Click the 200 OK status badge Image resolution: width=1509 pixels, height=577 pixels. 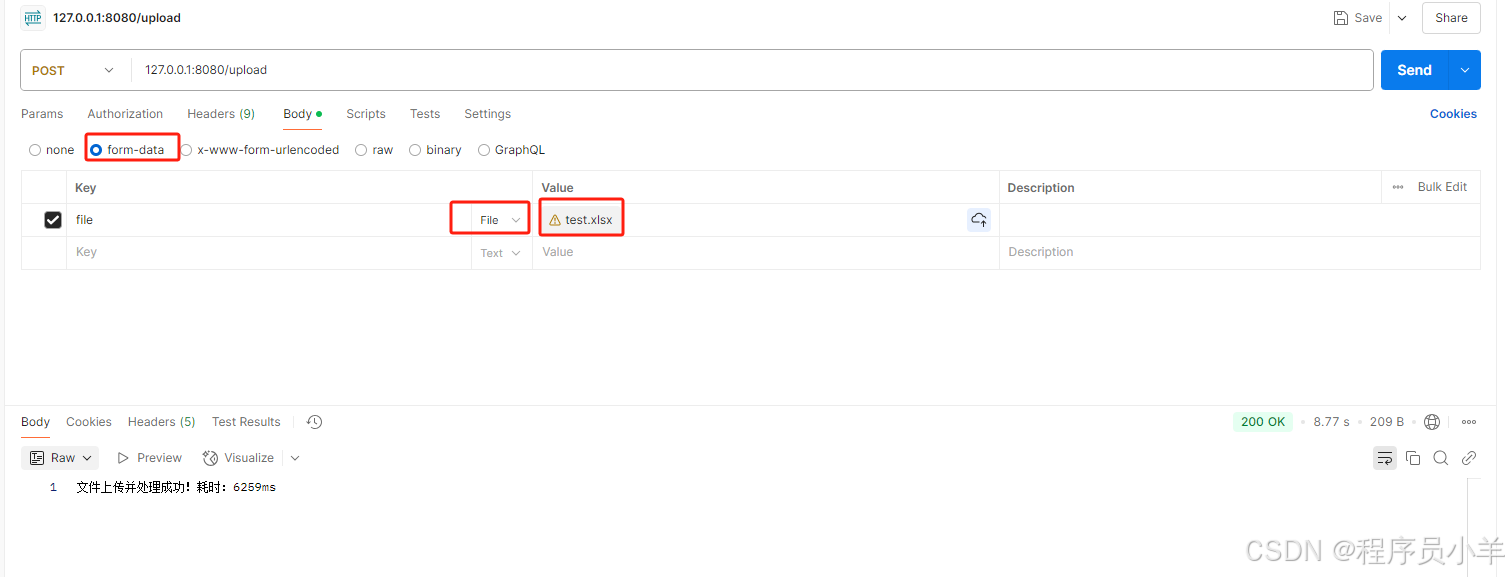point(1262,421)
